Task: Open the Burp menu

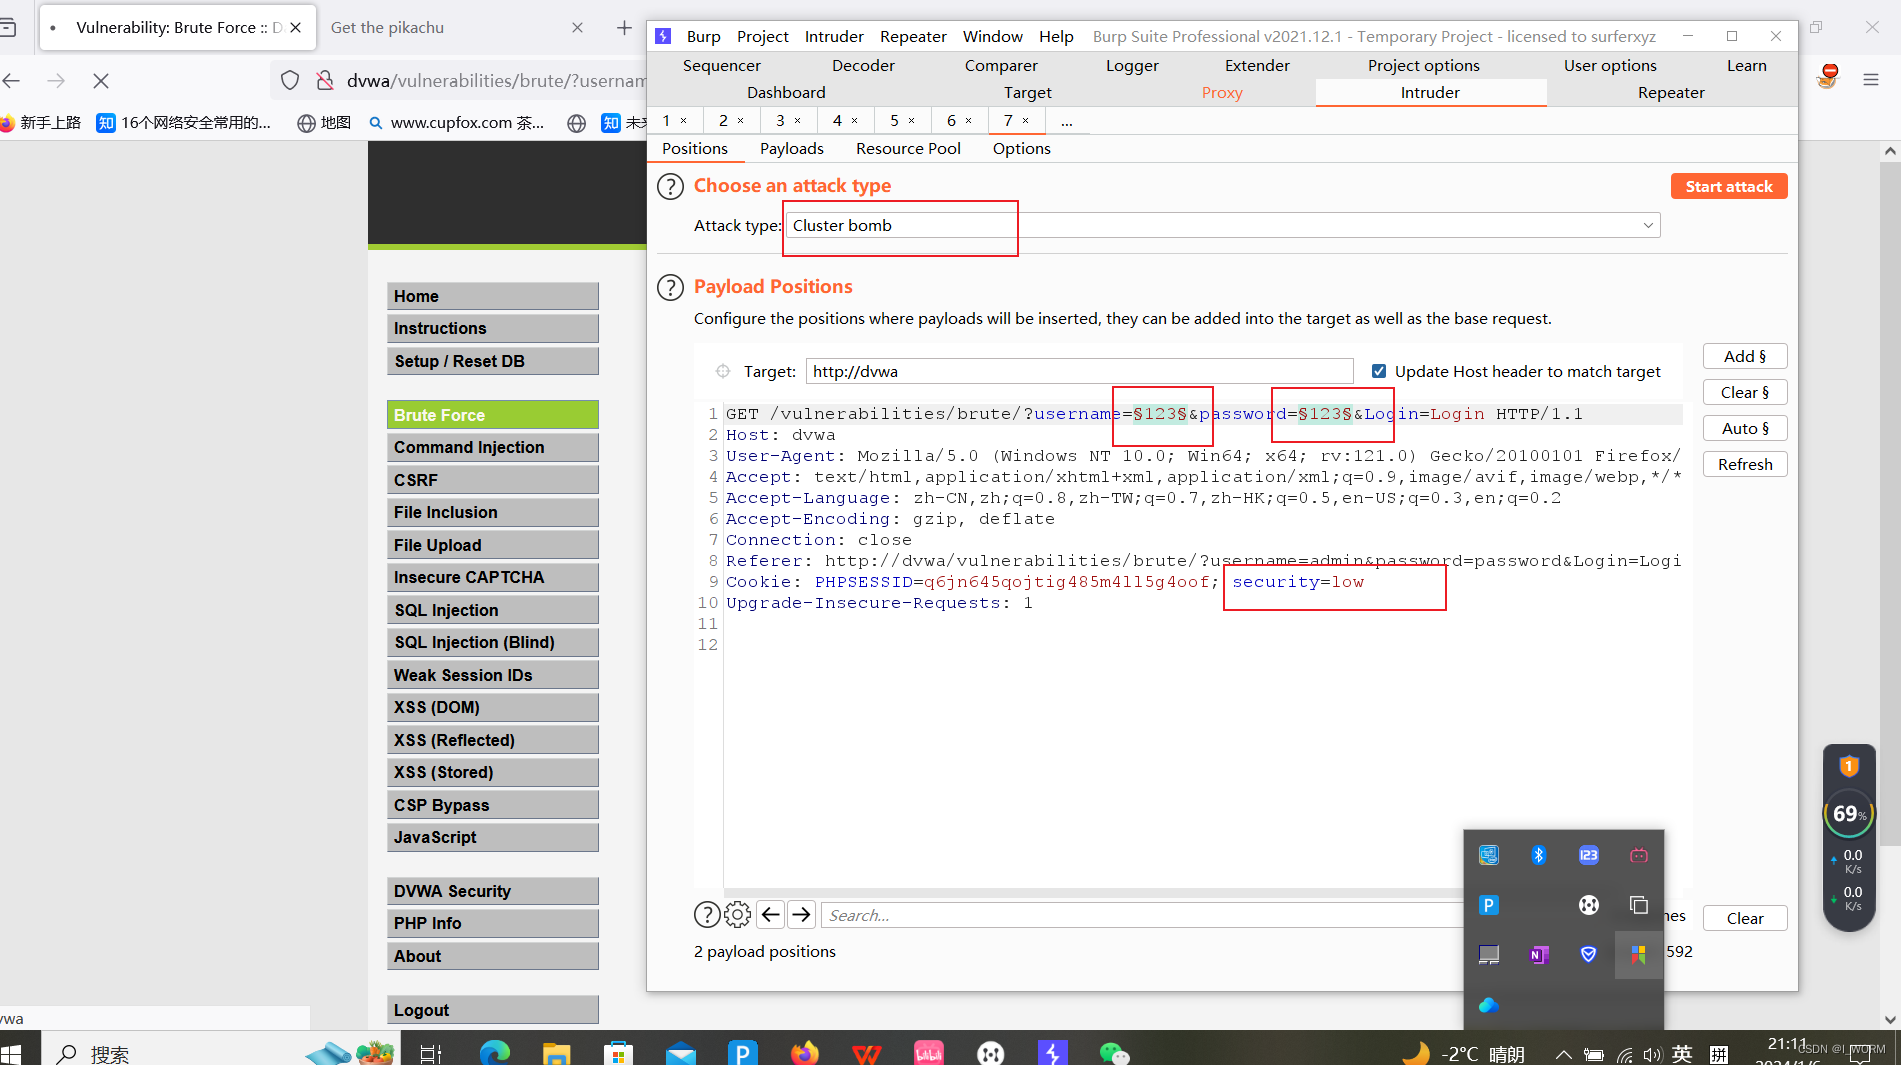Action: pos(704,36)
